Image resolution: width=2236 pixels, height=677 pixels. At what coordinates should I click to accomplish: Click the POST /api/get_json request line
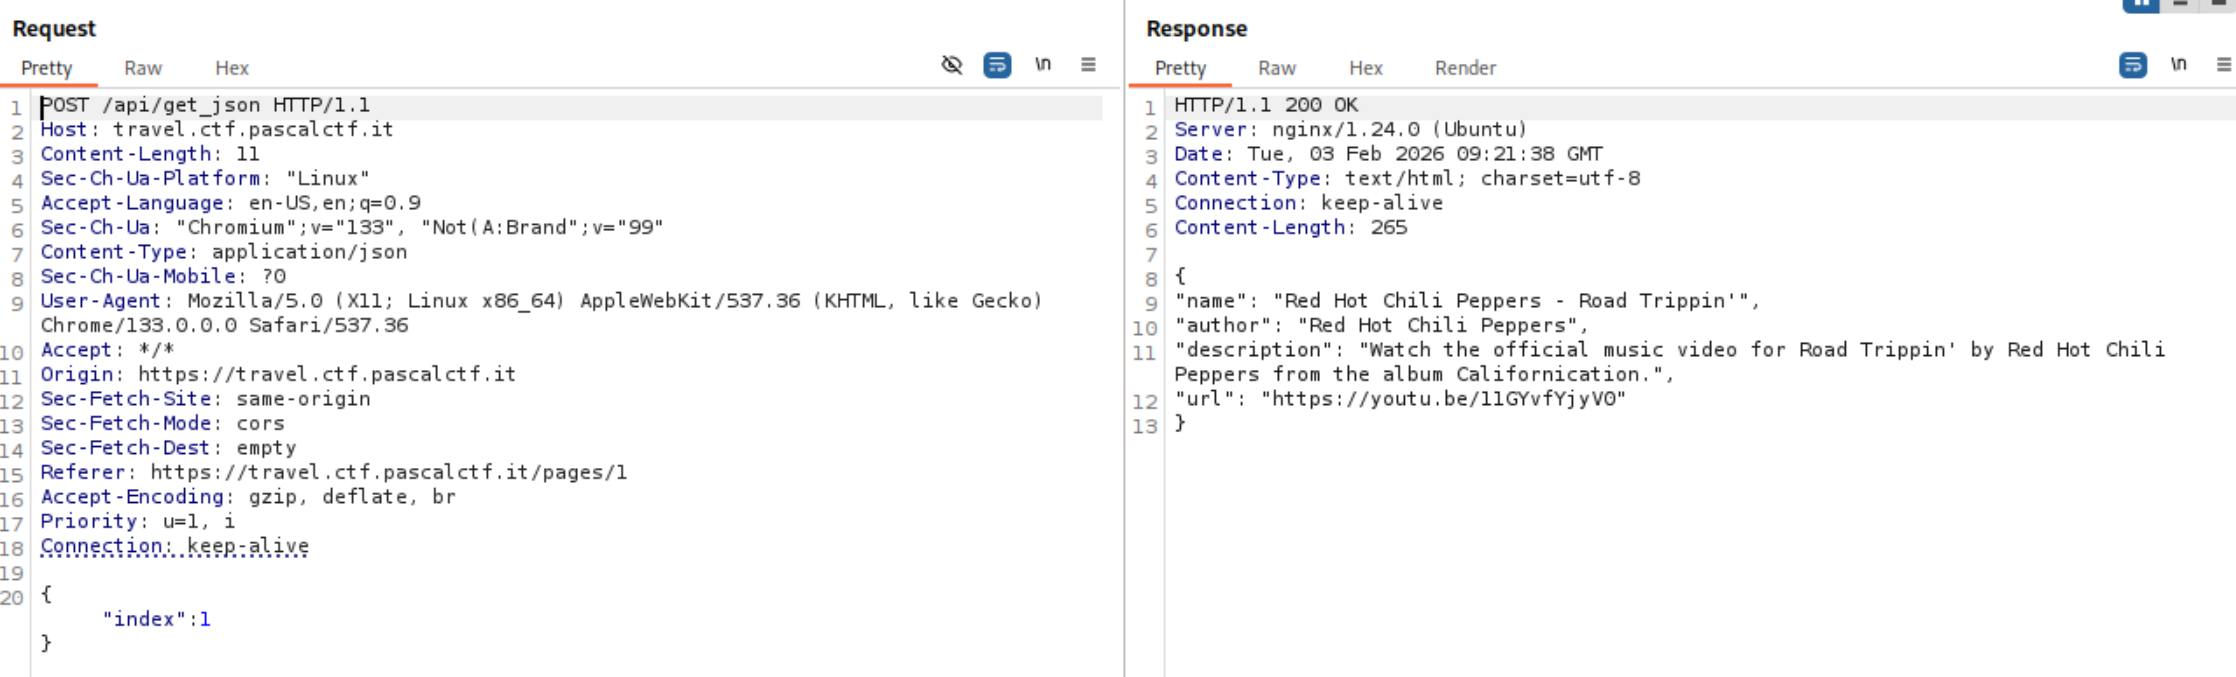tap(205, 105)
